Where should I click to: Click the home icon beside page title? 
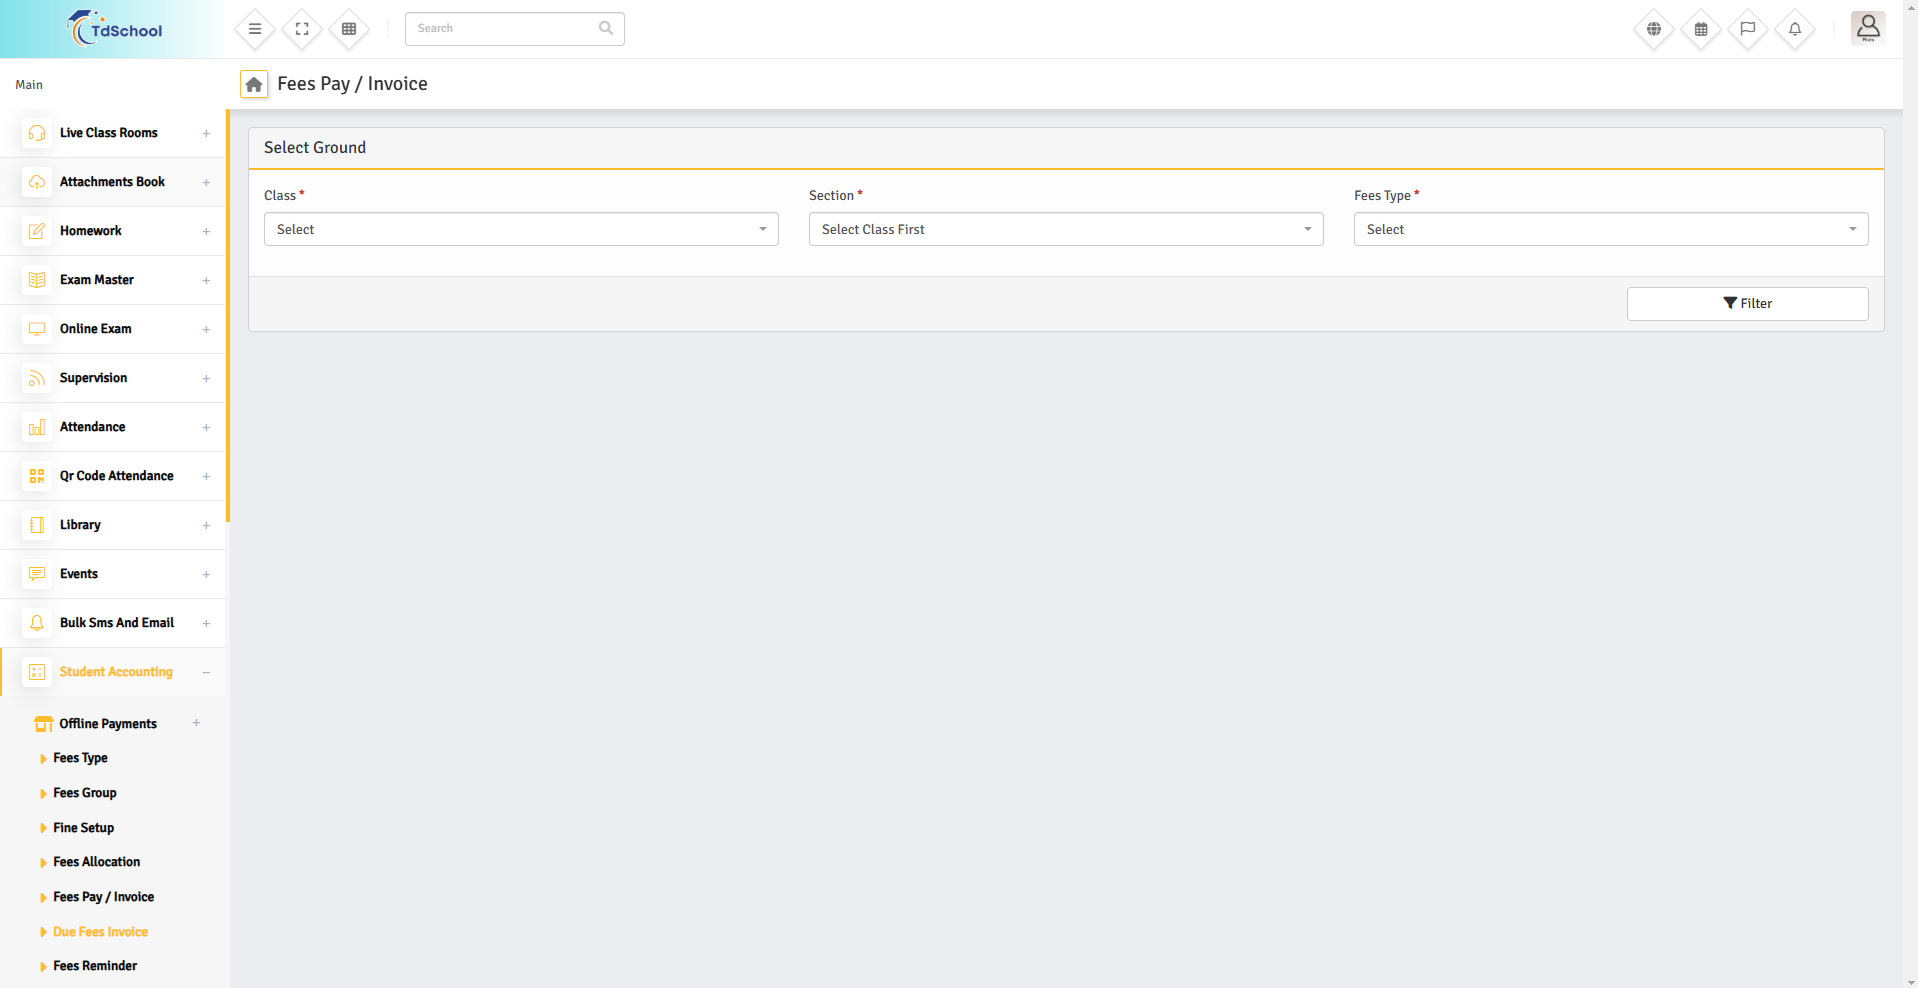pos(254,84)
